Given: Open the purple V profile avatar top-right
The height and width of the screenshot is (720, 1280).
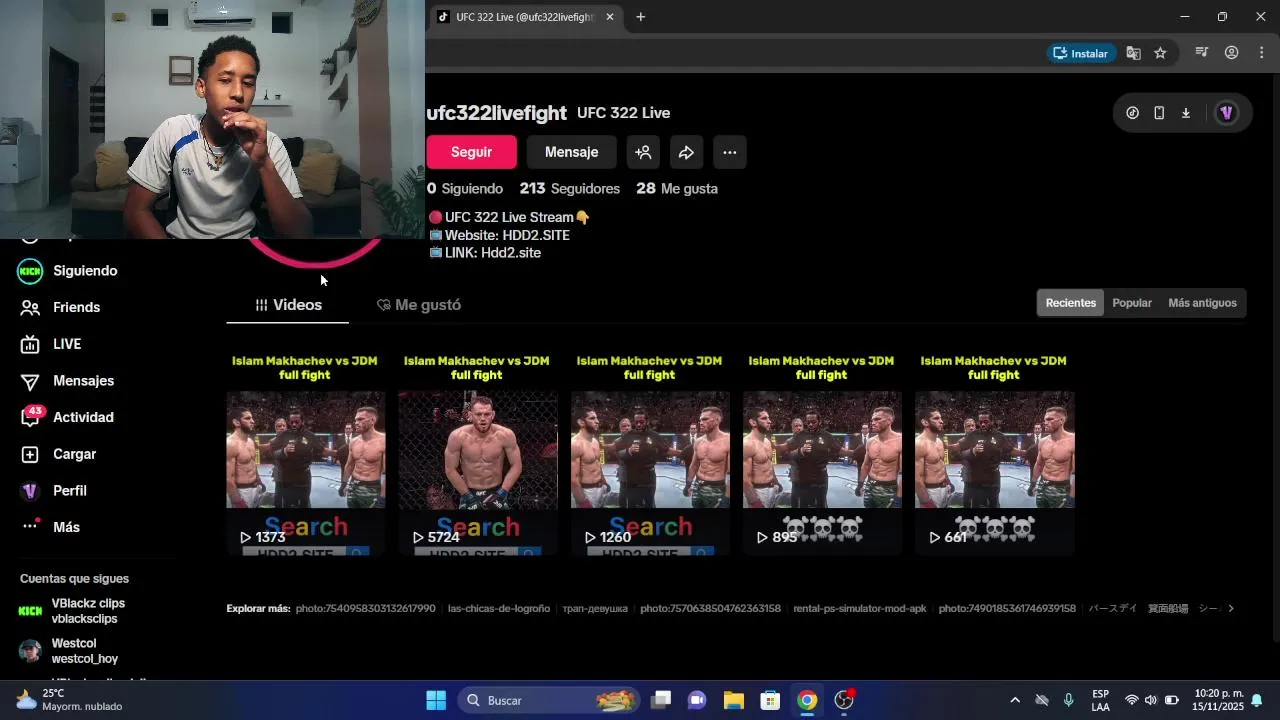Looking at the screenshot, I should pos(1226,113).
